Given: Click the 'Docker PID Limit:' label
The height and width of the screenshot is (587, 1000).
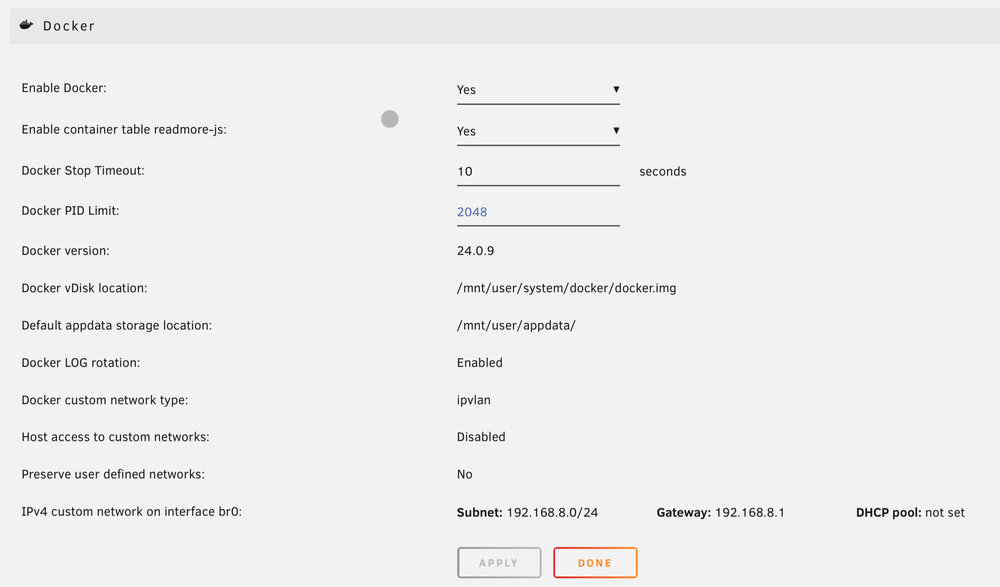Looking at the screenshot, I should (x=70, y=211).
